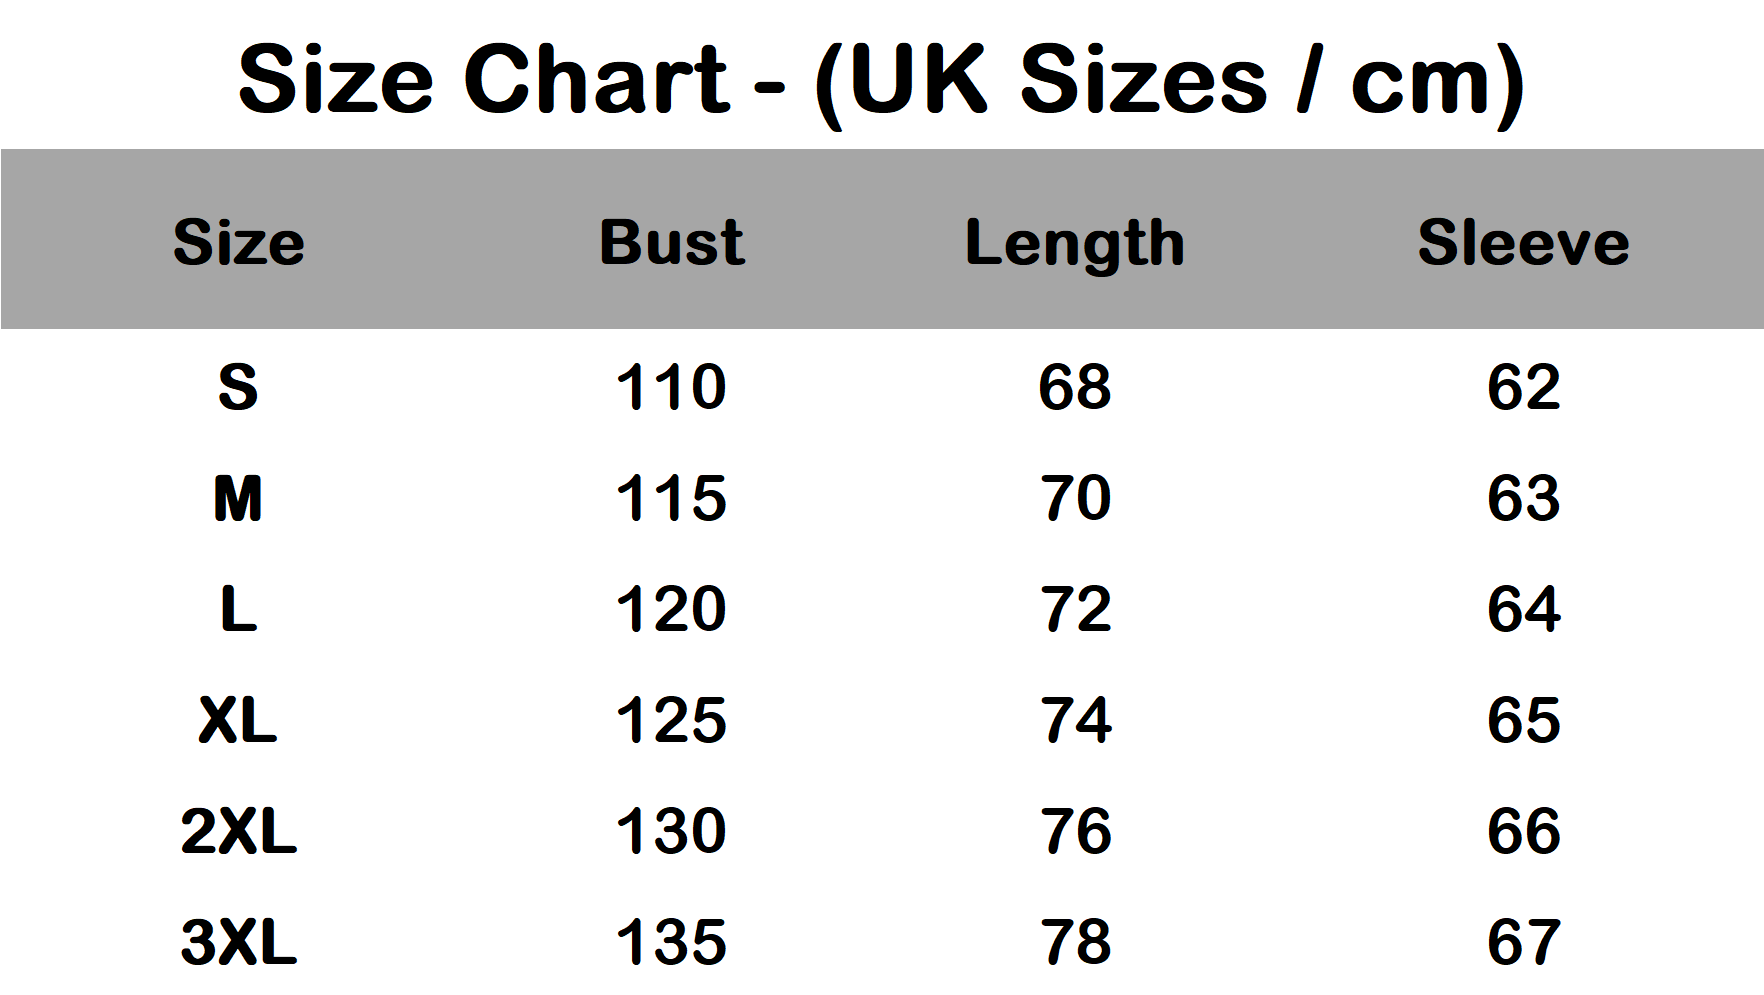Select the L size row label
This screenshot has width=1764, height=995.
pyautogui.click(x=238, y=609)
